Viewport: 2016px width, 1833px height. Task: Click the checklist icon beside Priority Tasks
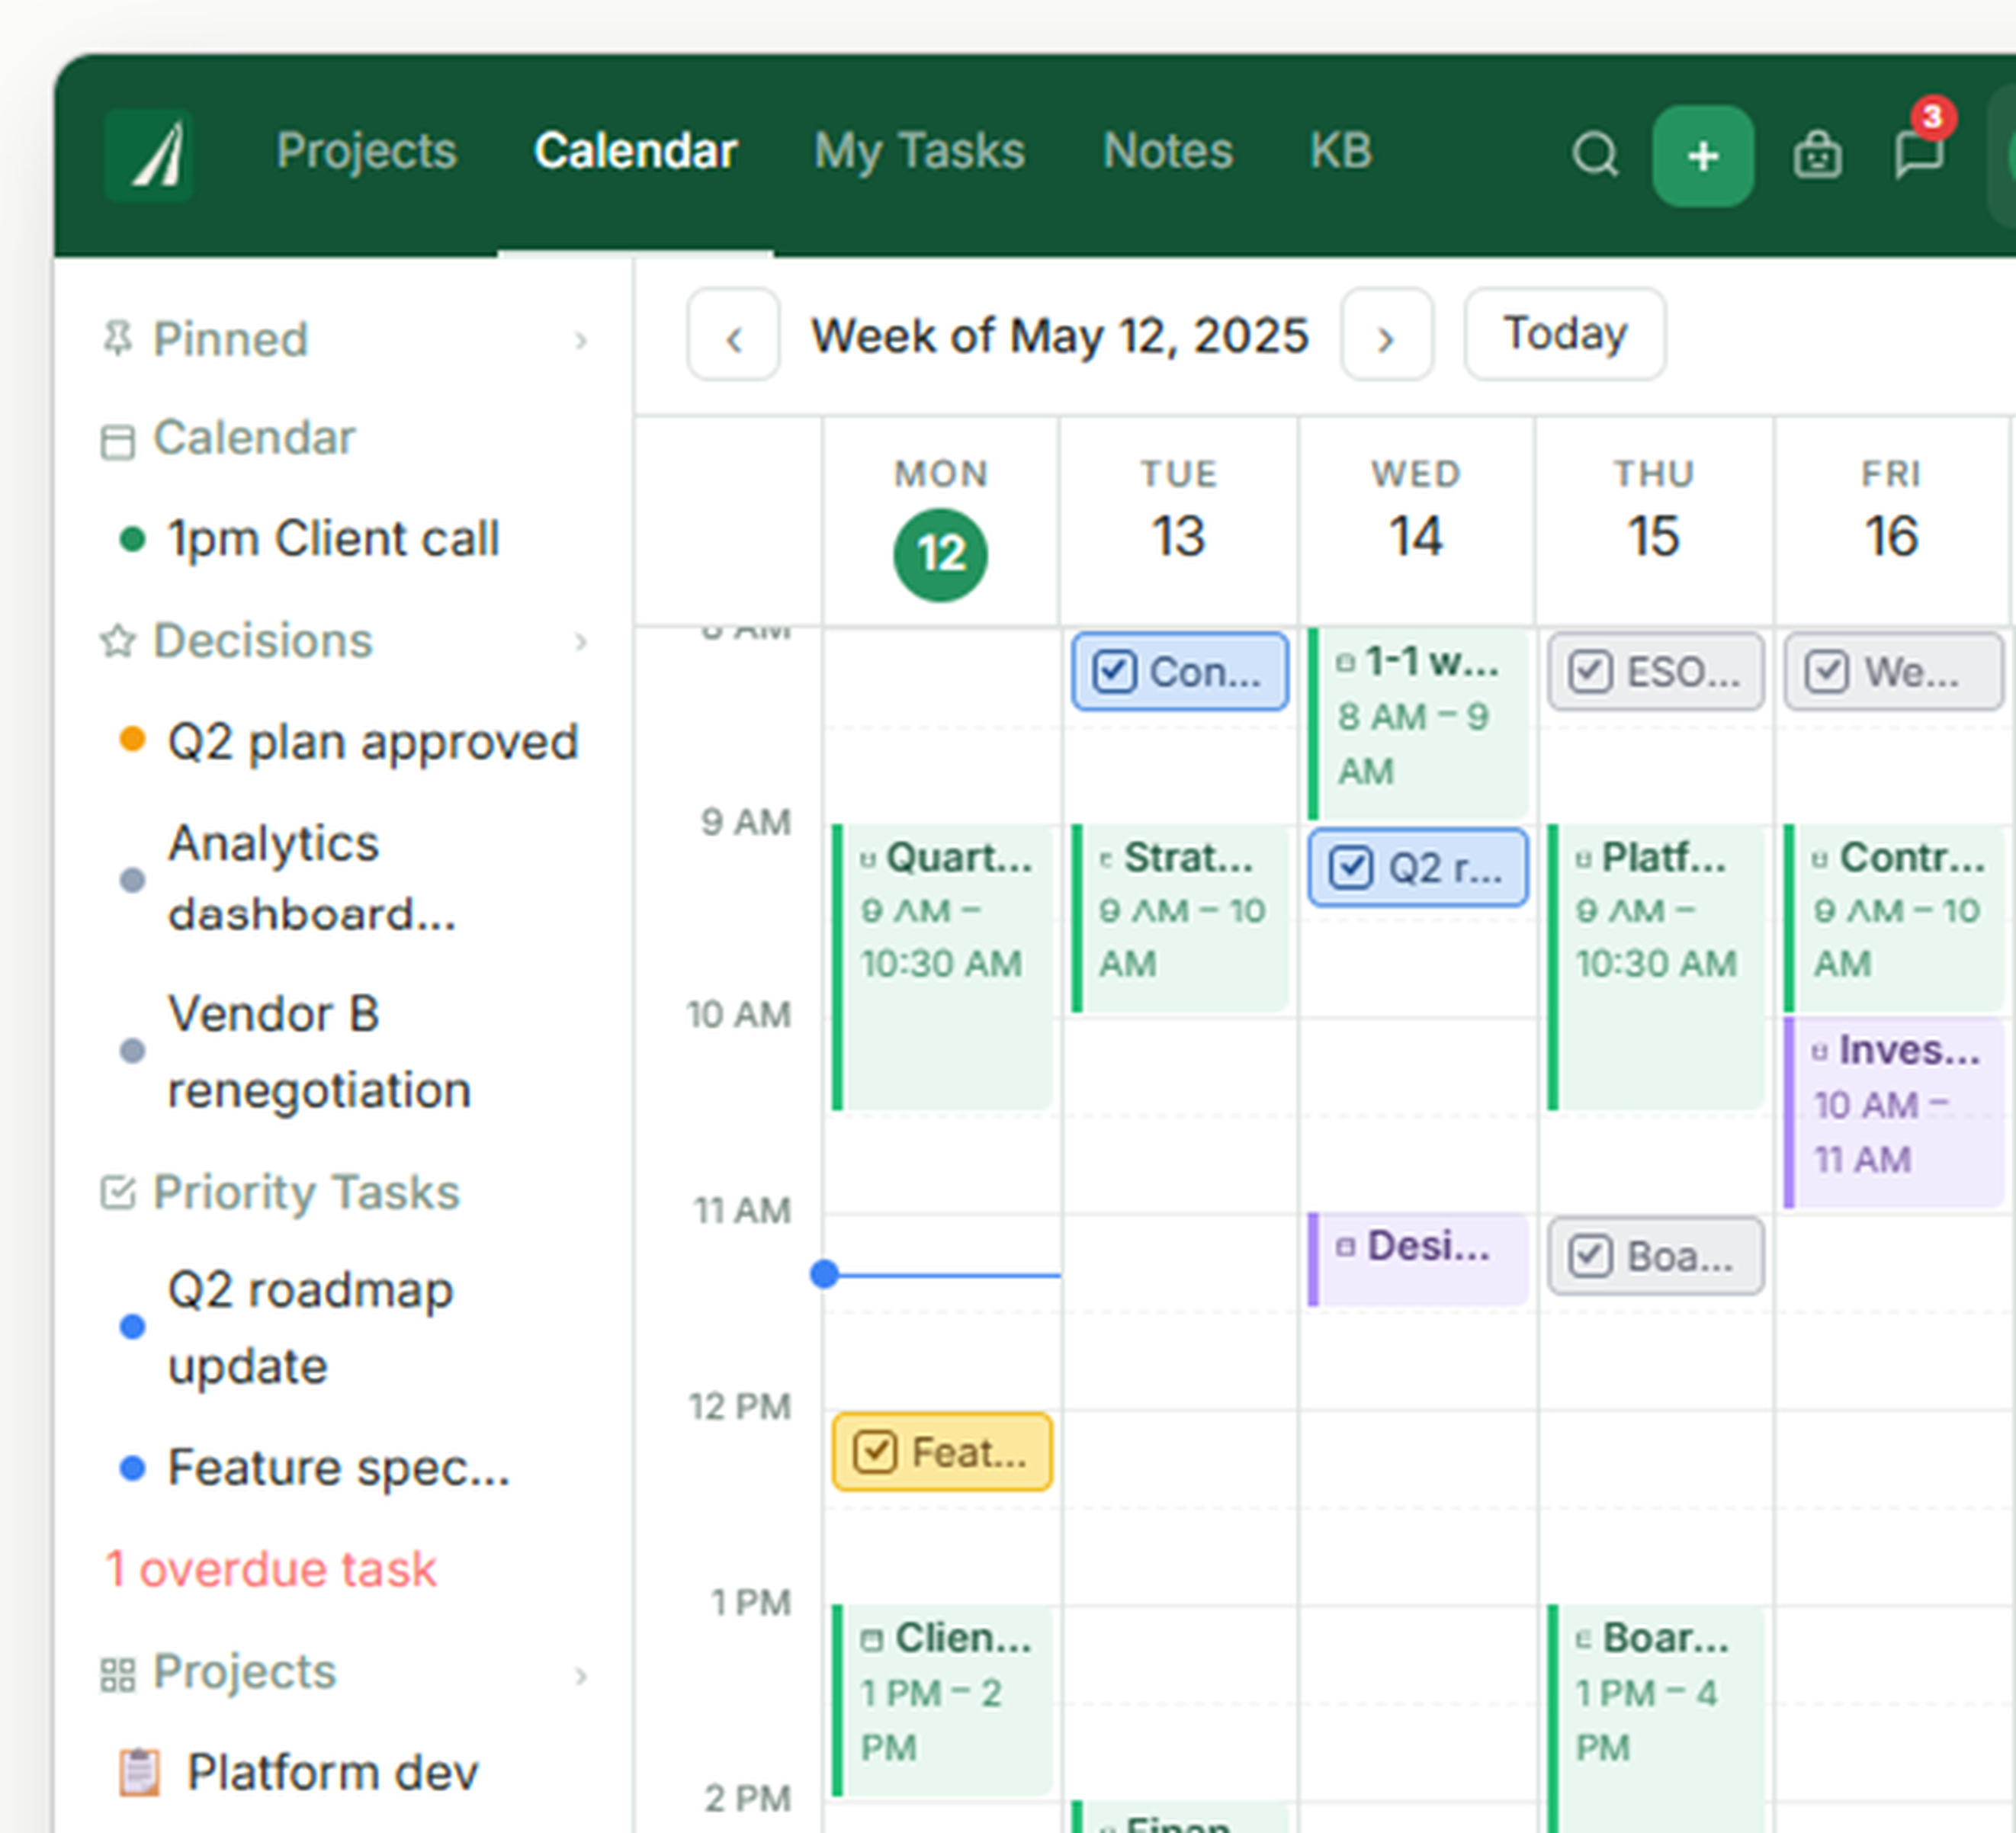point(118,1192)
